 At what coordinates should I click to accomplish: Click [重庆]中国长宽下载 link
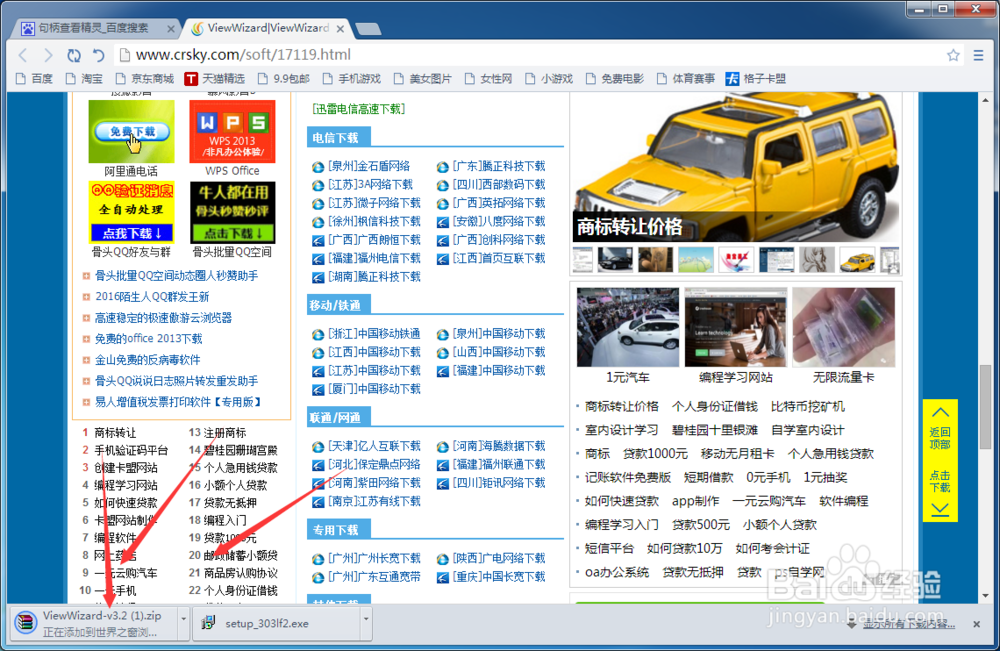pos(499,577)
